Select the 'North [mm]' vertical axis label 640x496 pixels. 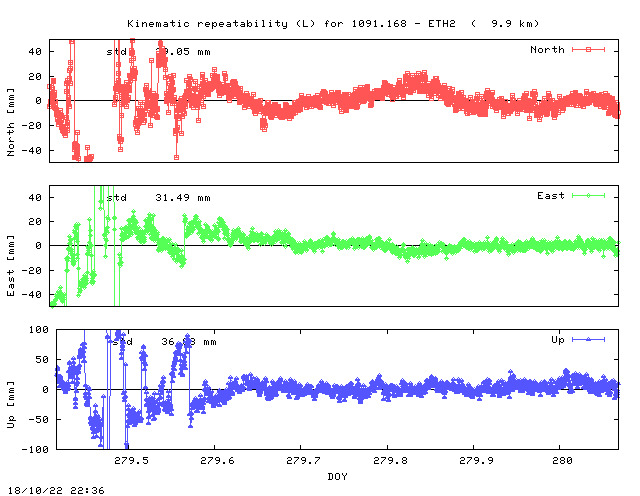pyautogui.click(x=11, y=122)
